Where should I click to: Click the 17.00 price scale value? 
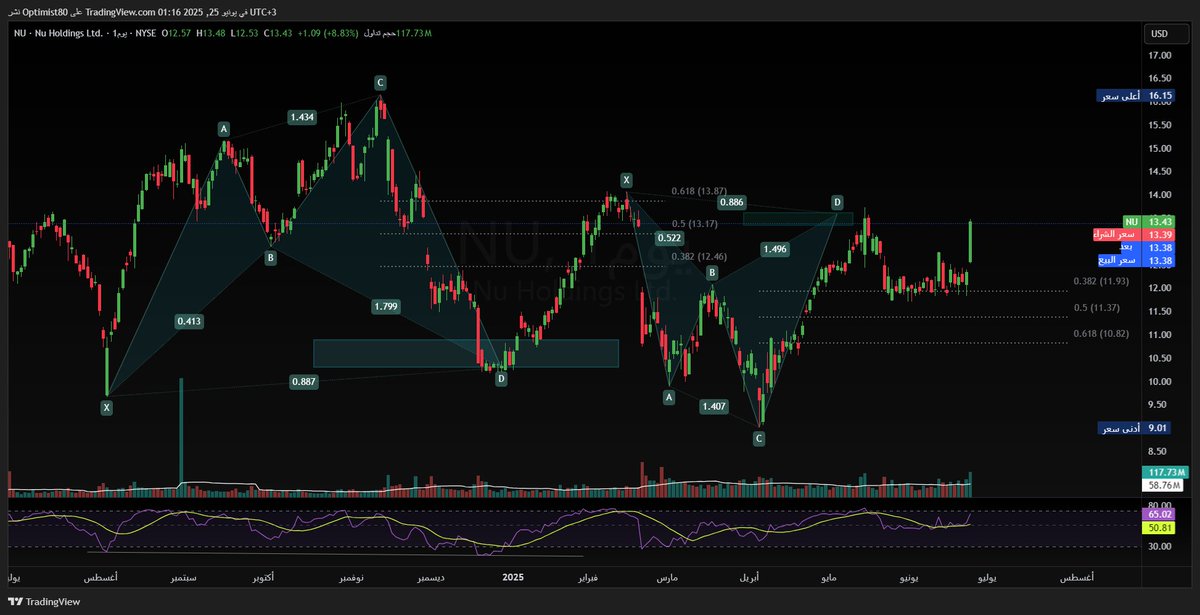1160,56
